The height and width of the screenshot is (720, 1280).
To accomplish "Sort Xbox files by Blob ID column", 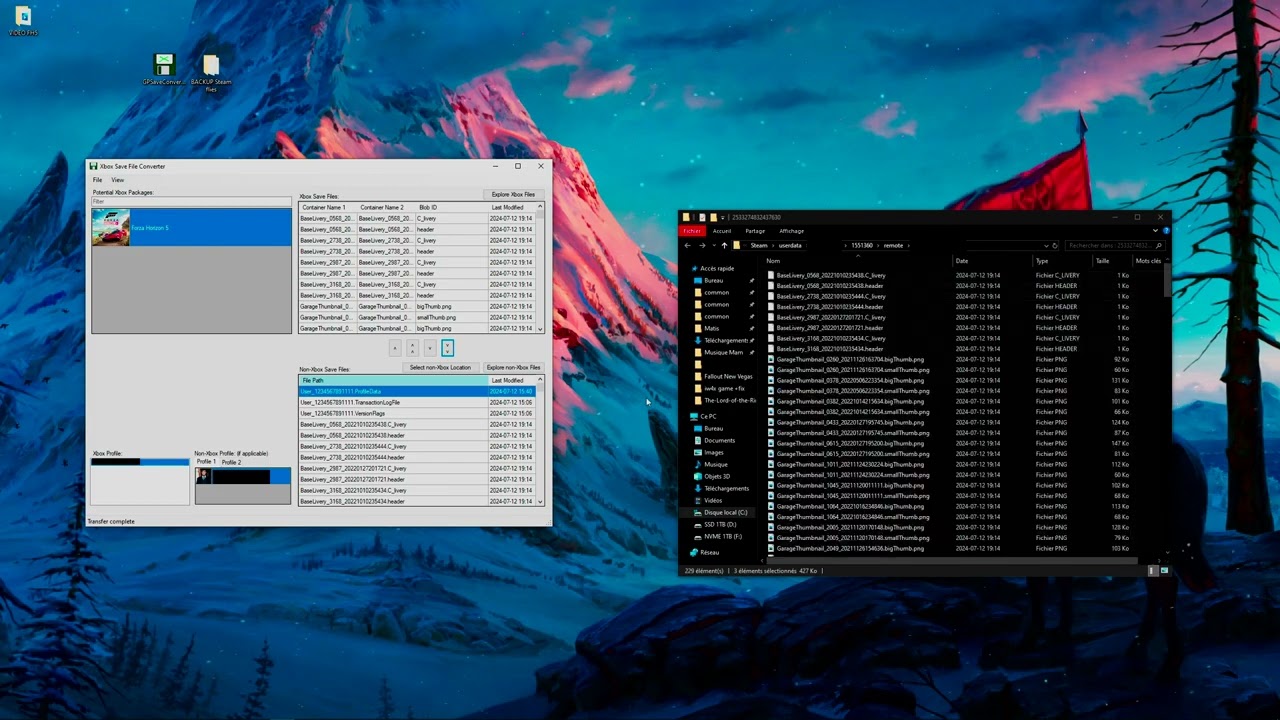I will pos(428,207).
